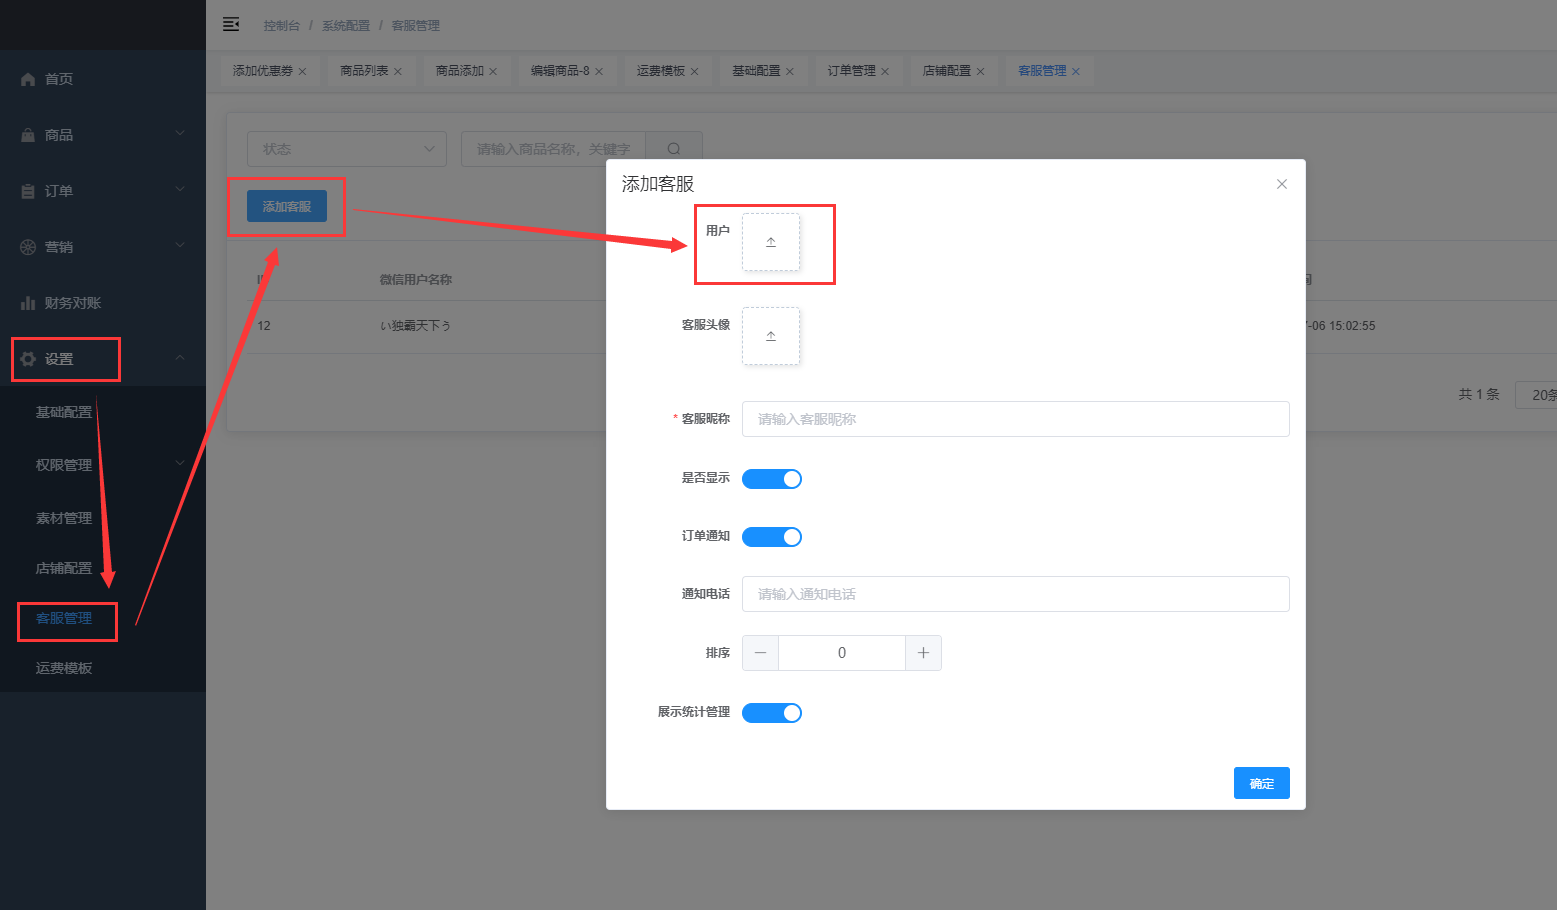The width and height of the screenshot is (1557, 910).
Task: Click the 用户 upload box icon
Action: (x=771, y=242)
